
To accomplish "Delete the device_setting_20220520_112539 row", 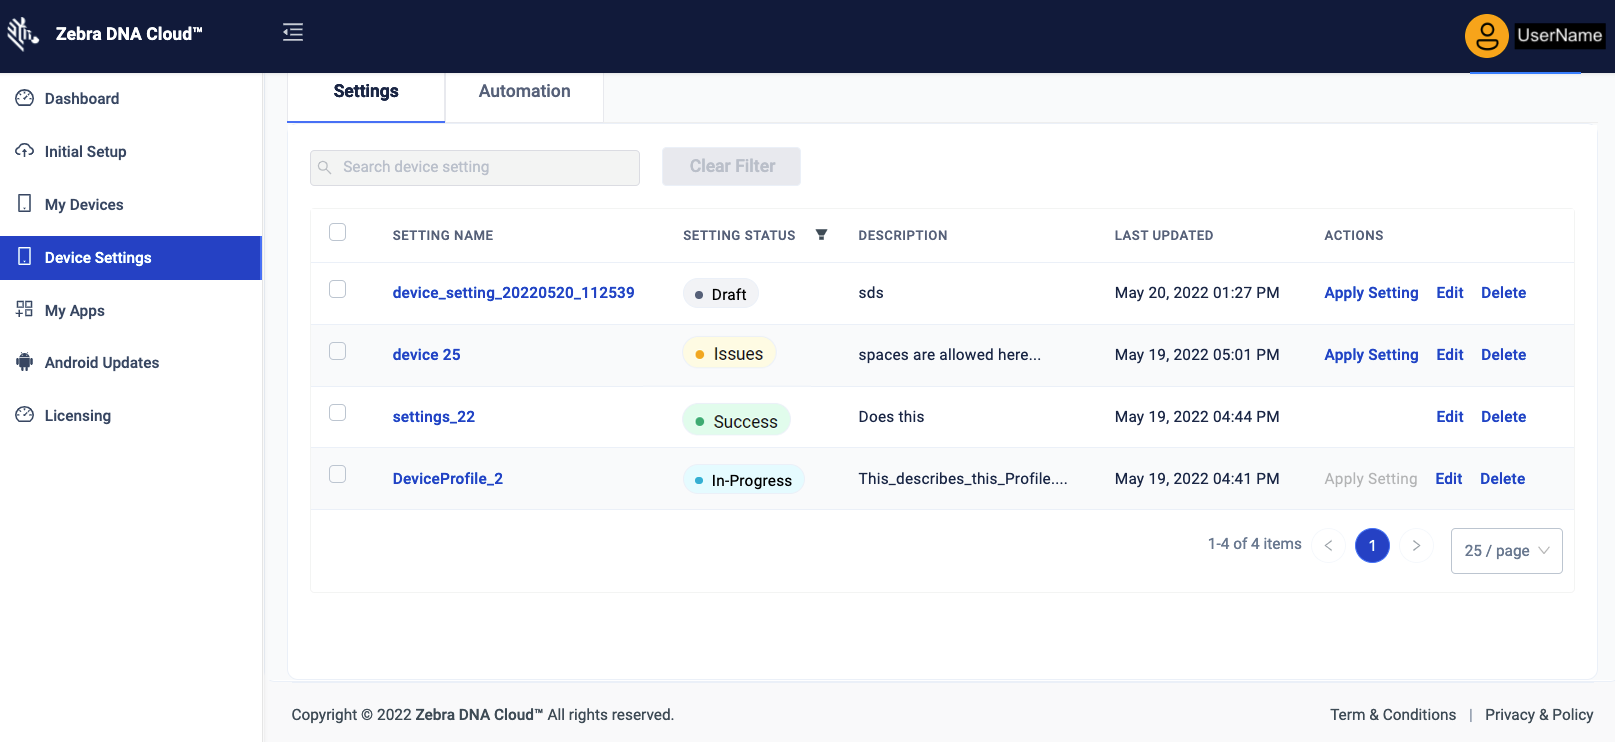I will [1504, 293].
